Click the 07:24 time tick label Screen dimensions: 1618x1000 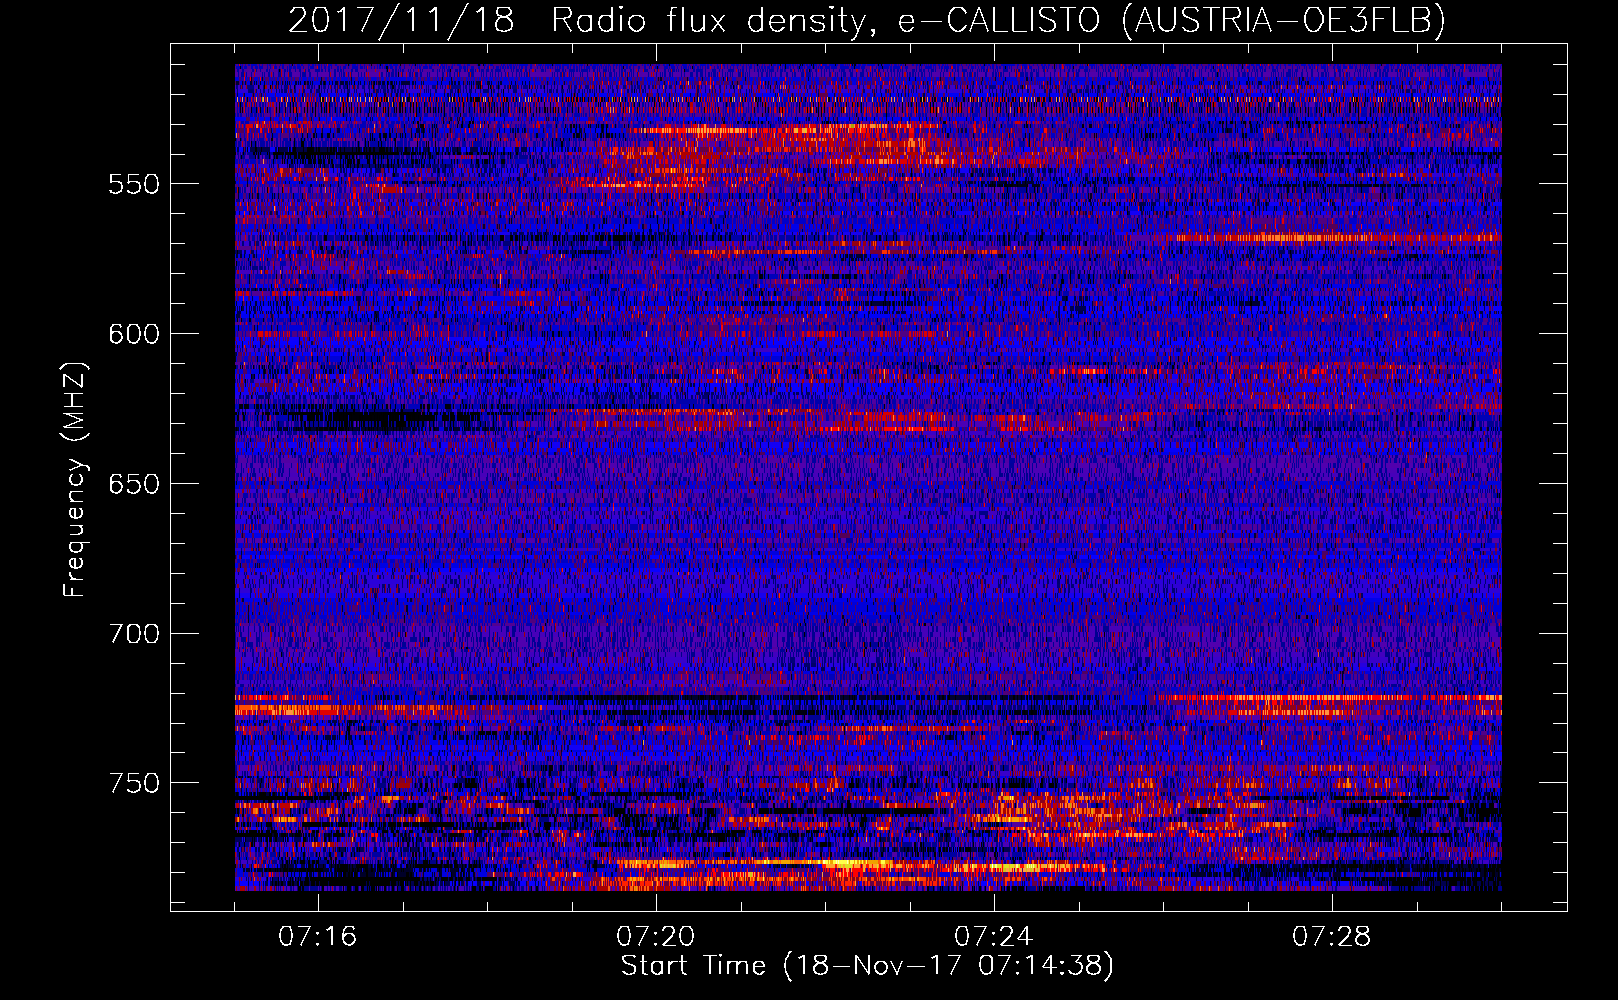pyautogui.click(x=994, y=937)
